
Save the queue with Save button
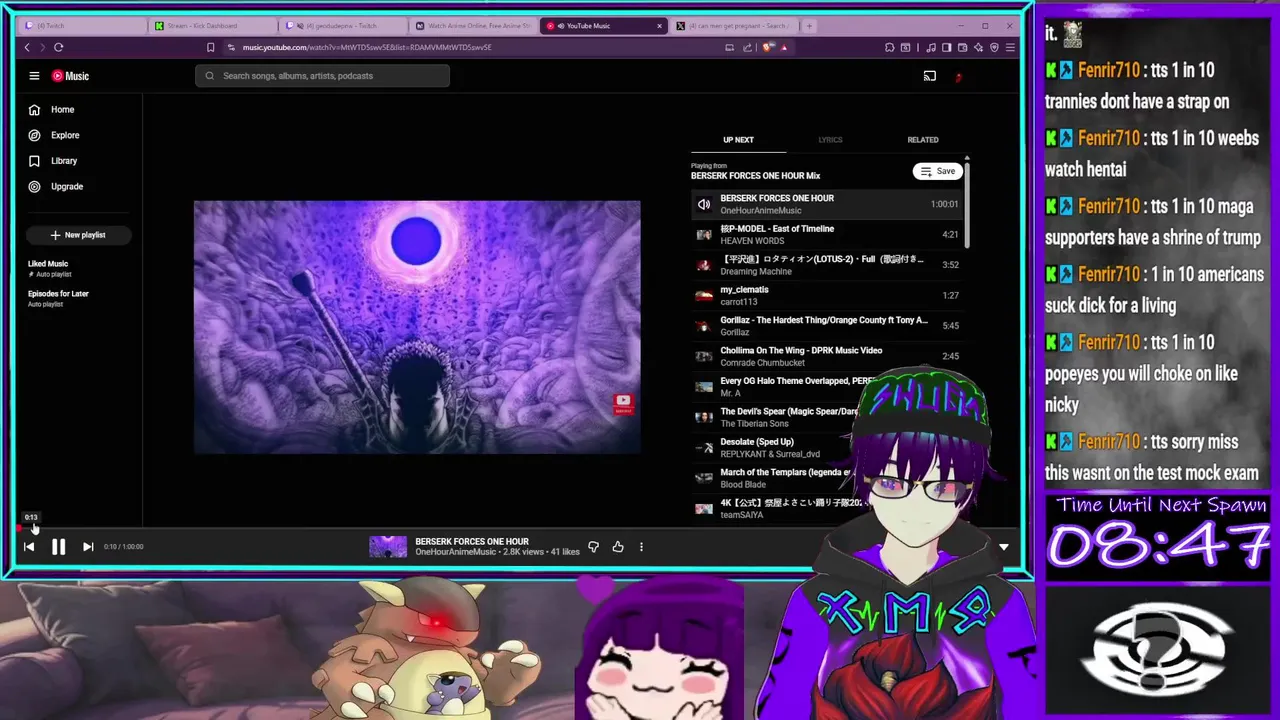(x=938, y=171)
